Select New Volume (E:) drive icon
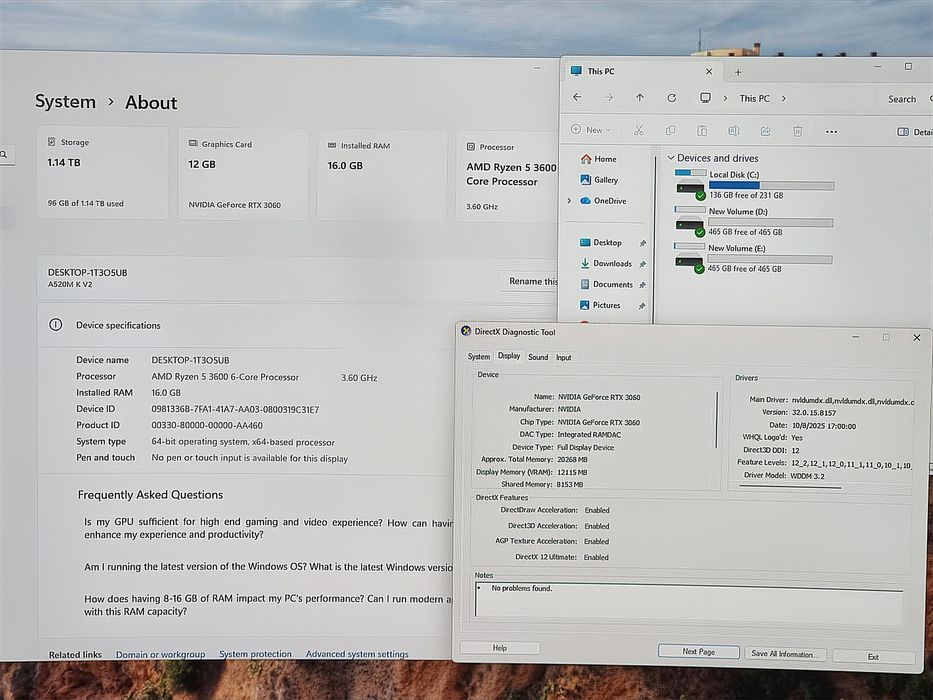The image size is (933, 700). (689, 258)
